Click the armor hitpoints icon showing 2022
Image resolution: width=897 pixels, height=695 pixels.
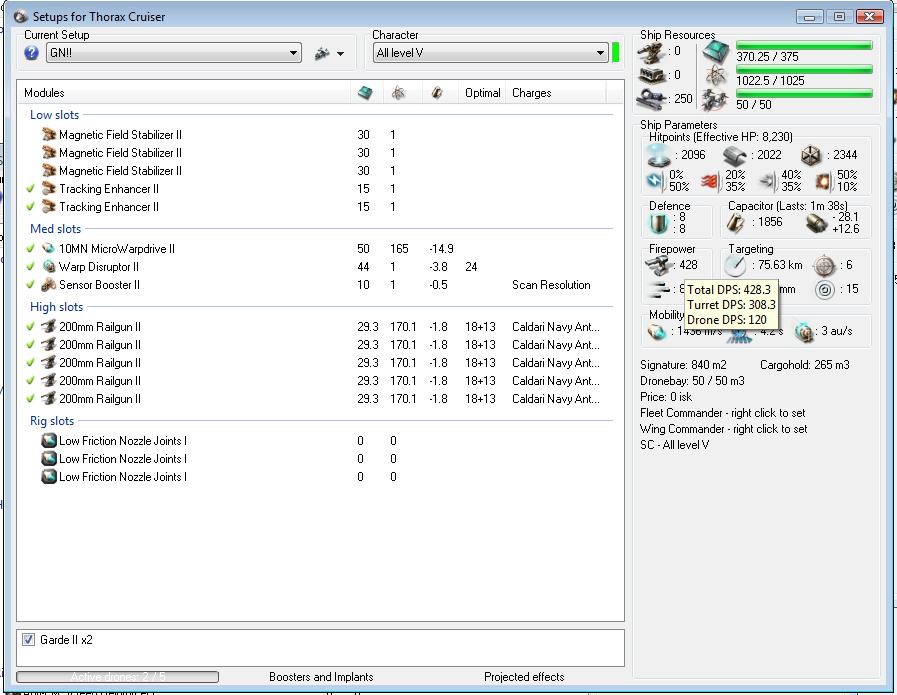735,155
